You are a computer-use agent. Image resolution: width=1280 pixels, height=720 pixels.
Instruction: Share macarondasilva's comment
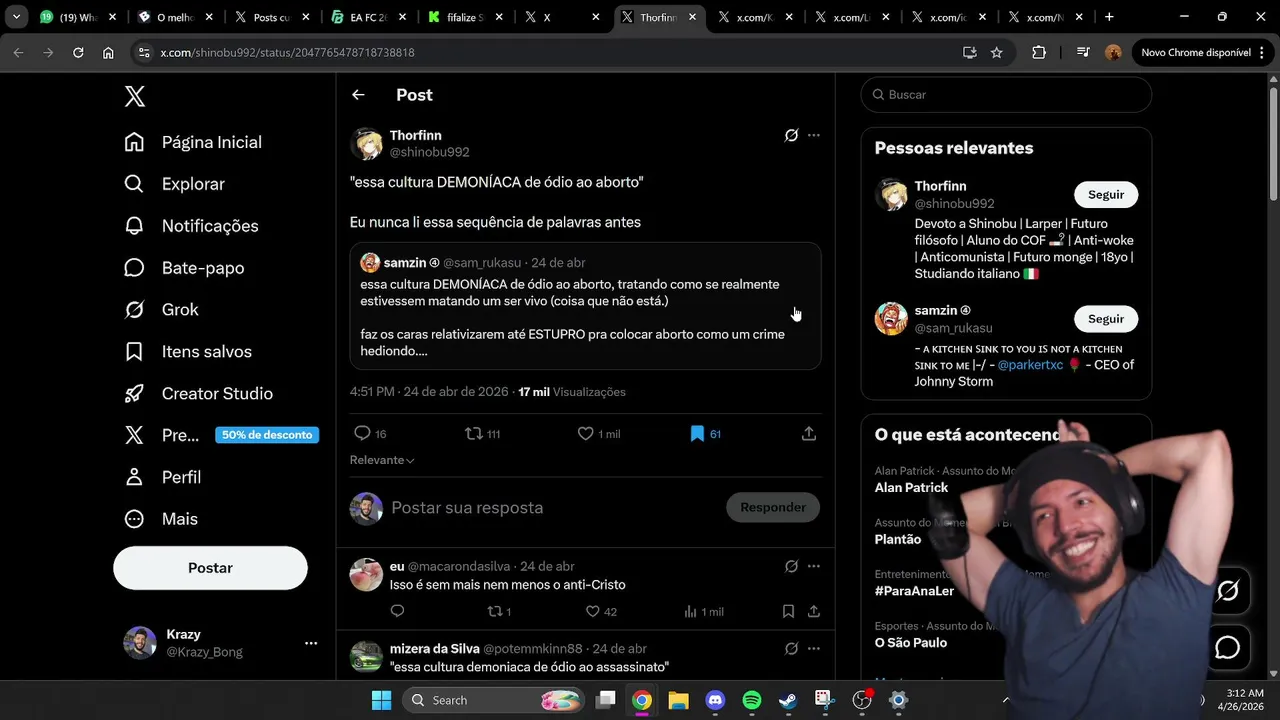pyautogui.click(x=814, y=611)
